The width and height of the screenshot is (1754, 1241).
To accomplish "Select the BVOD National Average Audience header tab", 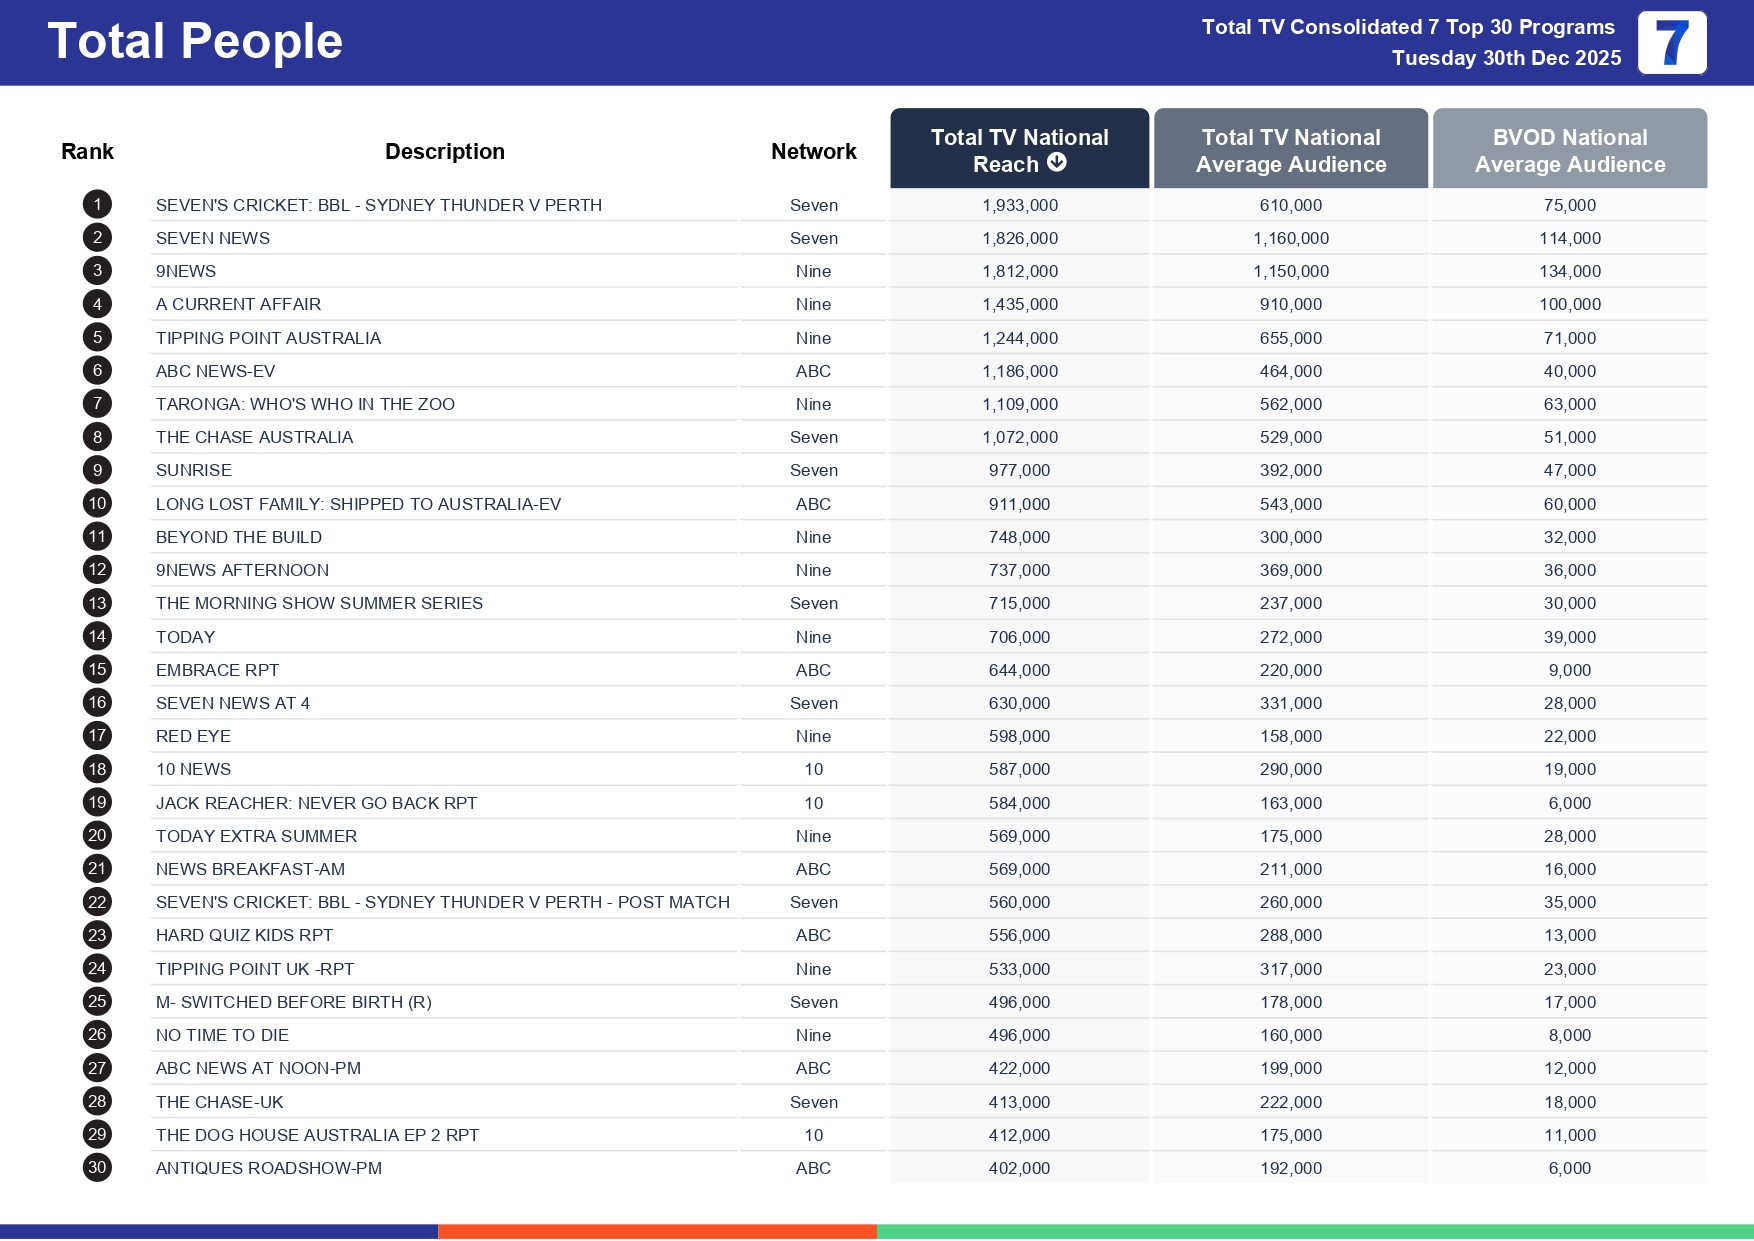I will 1570,150.
